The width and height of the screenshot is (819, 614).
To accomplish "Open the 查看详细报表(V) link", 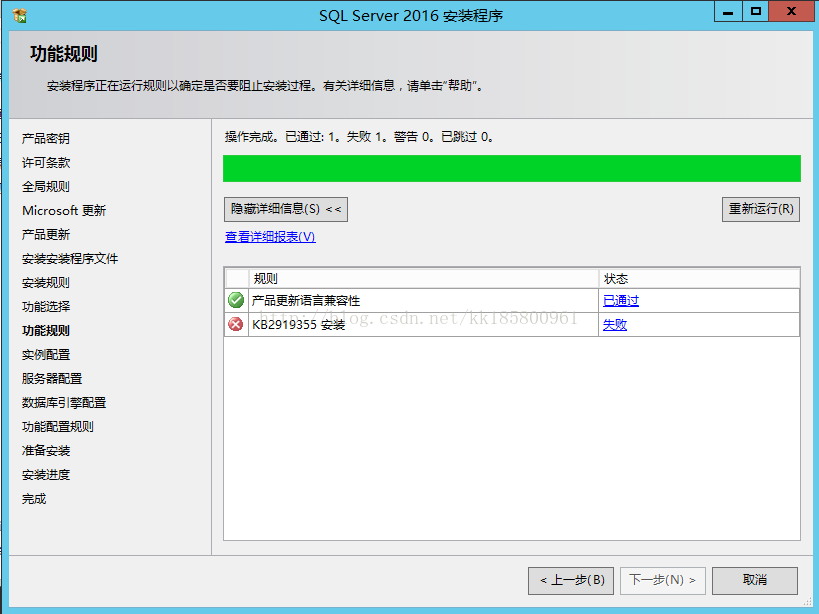I will [x=270, y=237].
